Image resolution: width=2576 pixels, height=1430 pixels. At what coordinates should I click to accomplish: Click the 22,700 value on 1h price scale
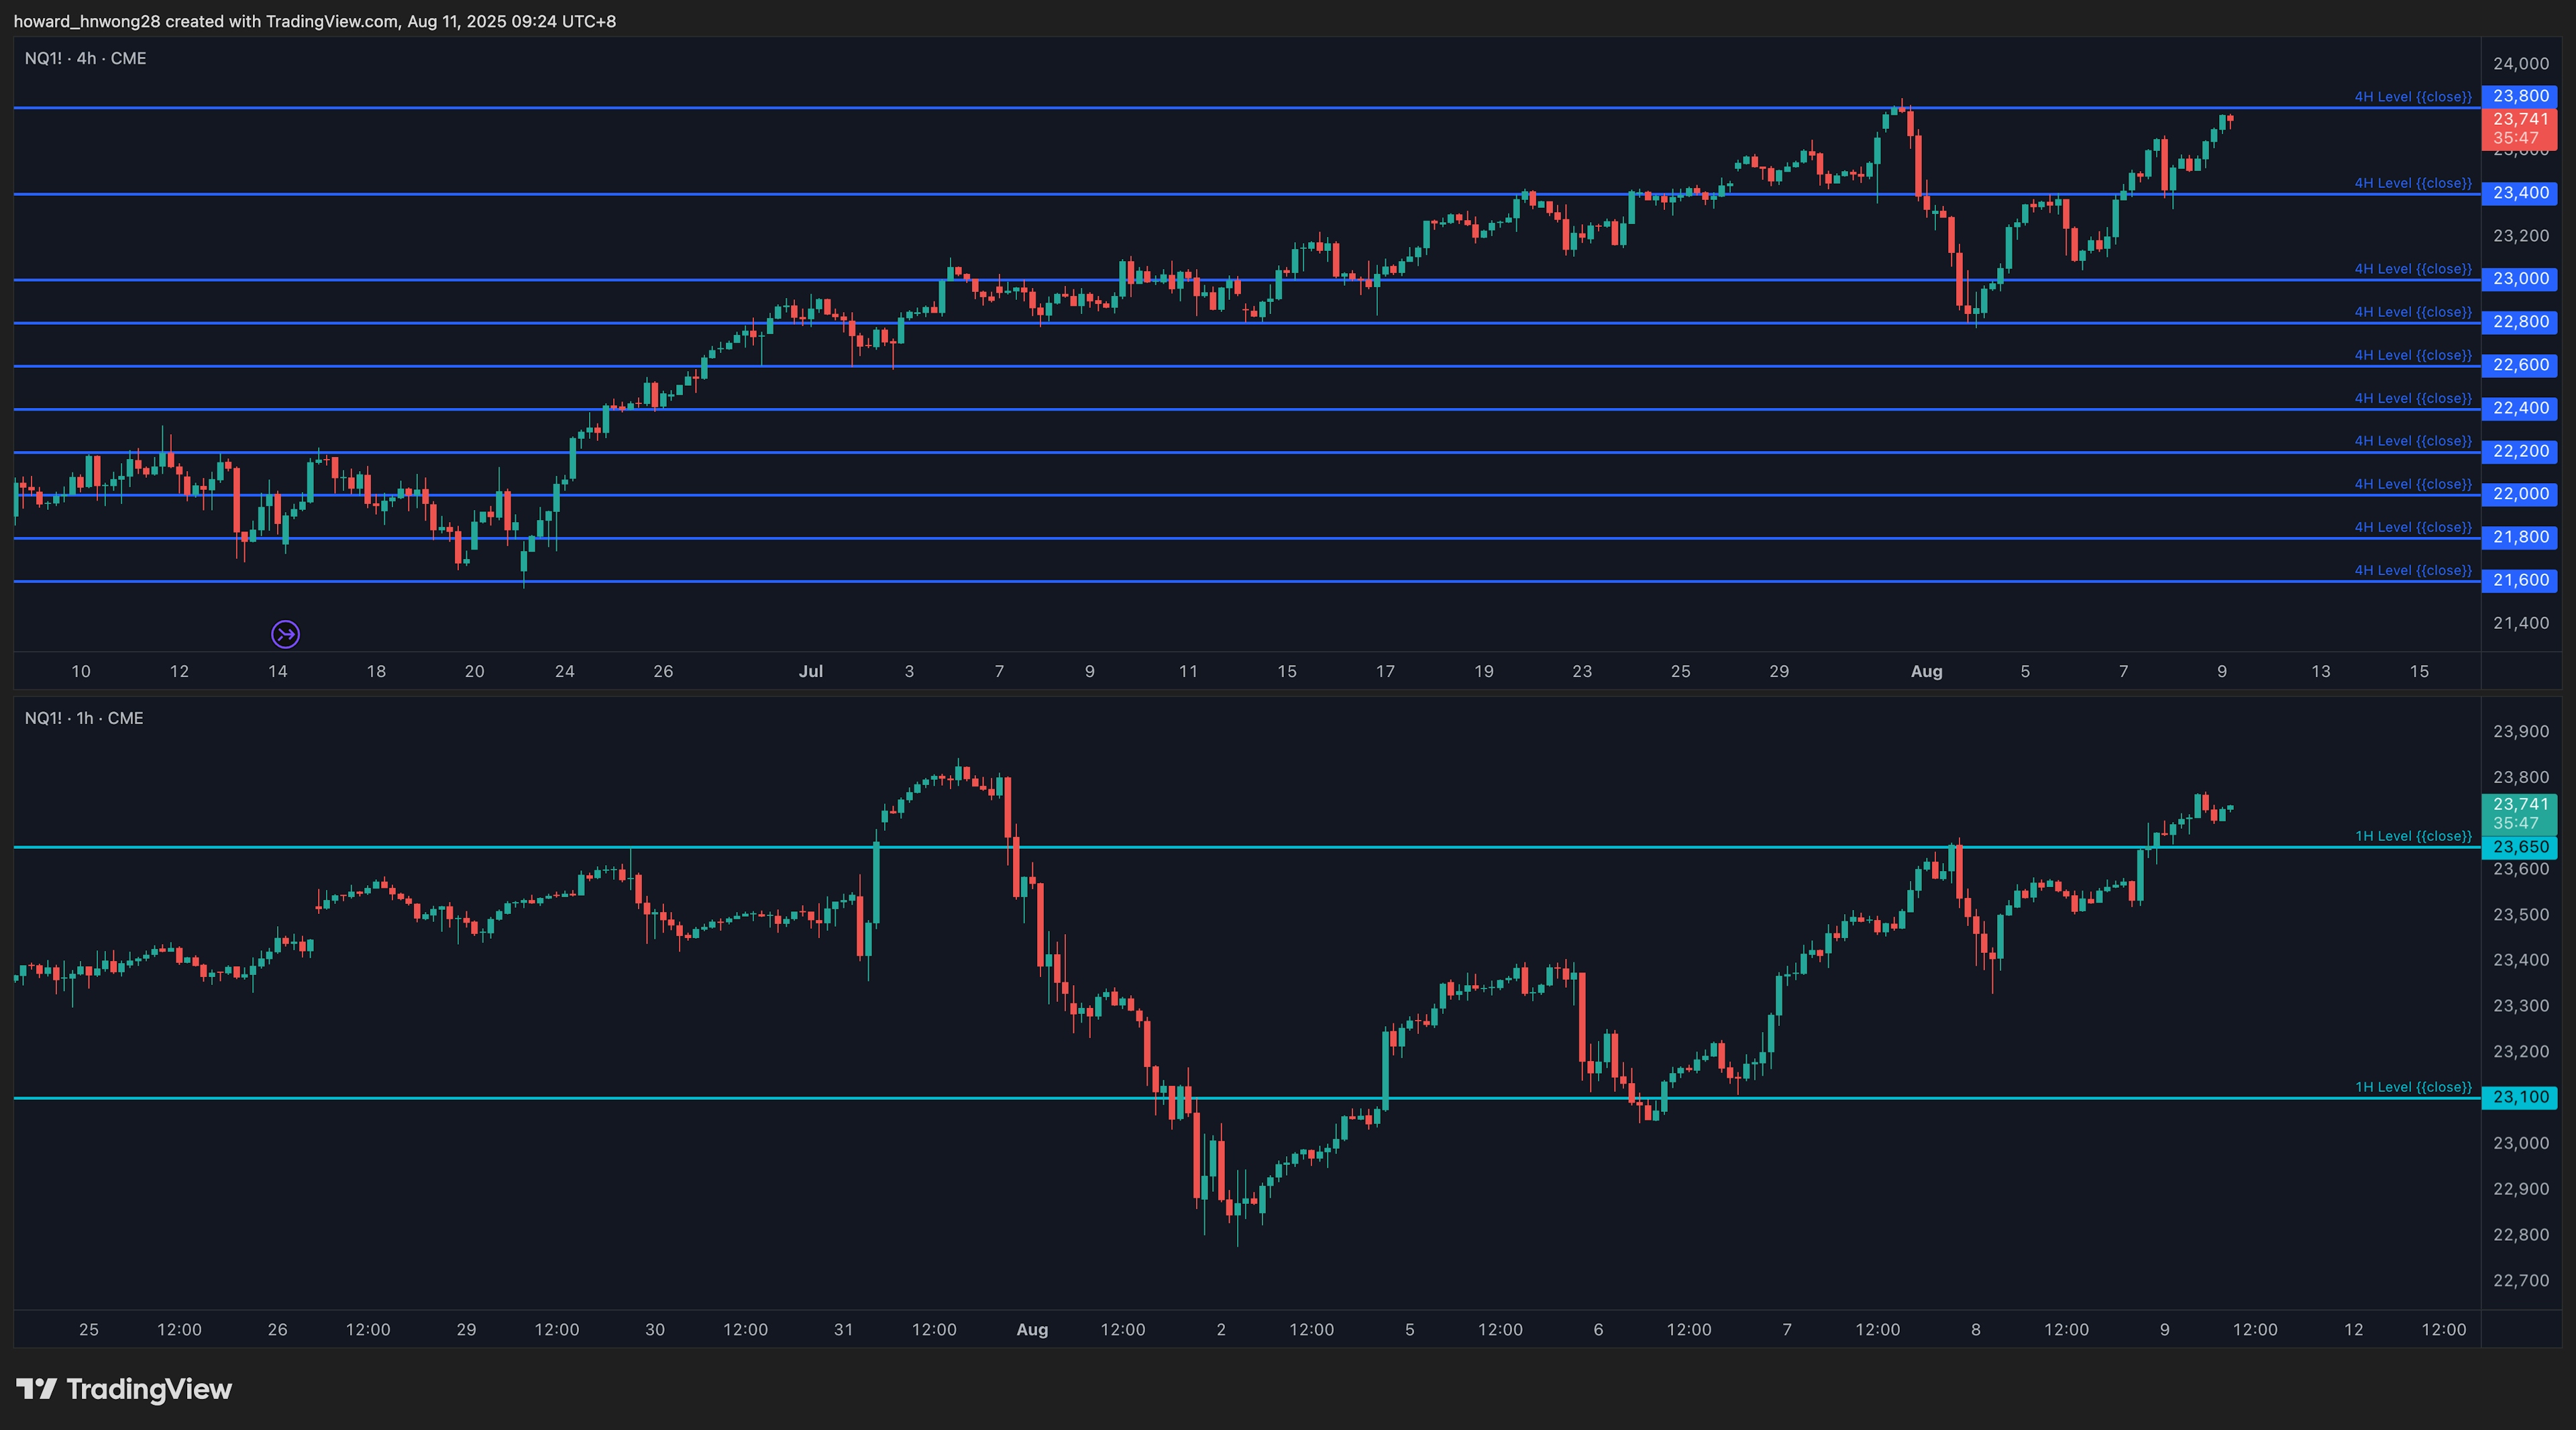pyautogui.click(x=2520, y=1280)
